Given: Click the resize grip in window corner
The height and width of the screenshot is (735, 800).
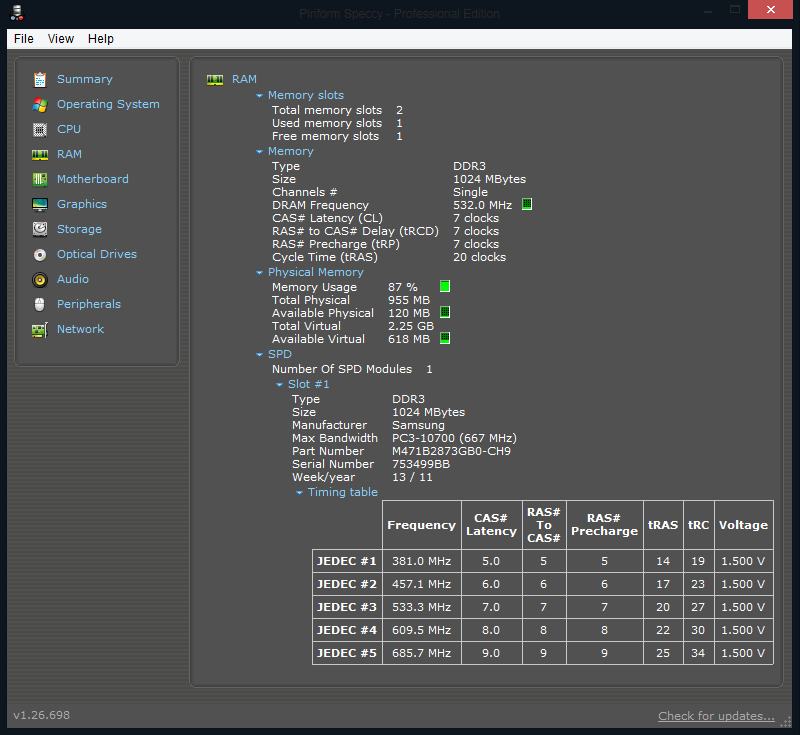Looking at the screenshot, I should pos(786,721).
